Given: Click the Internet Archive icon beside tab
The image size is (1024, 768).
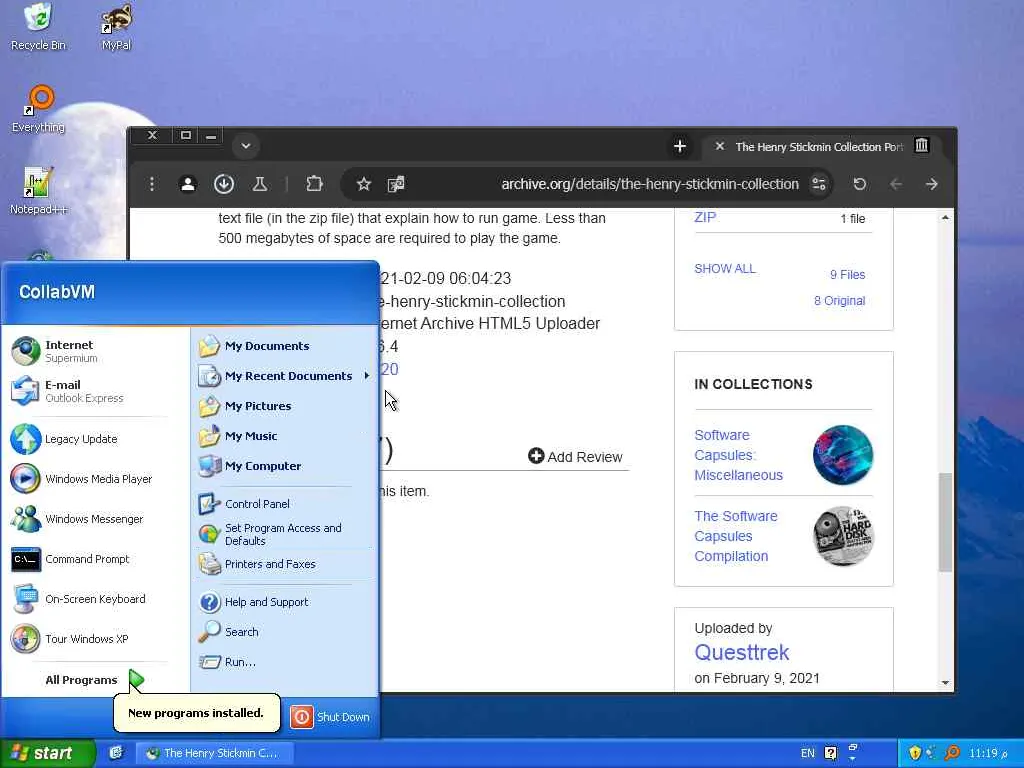Looking at the screenshot, I should tap(921, 145).
